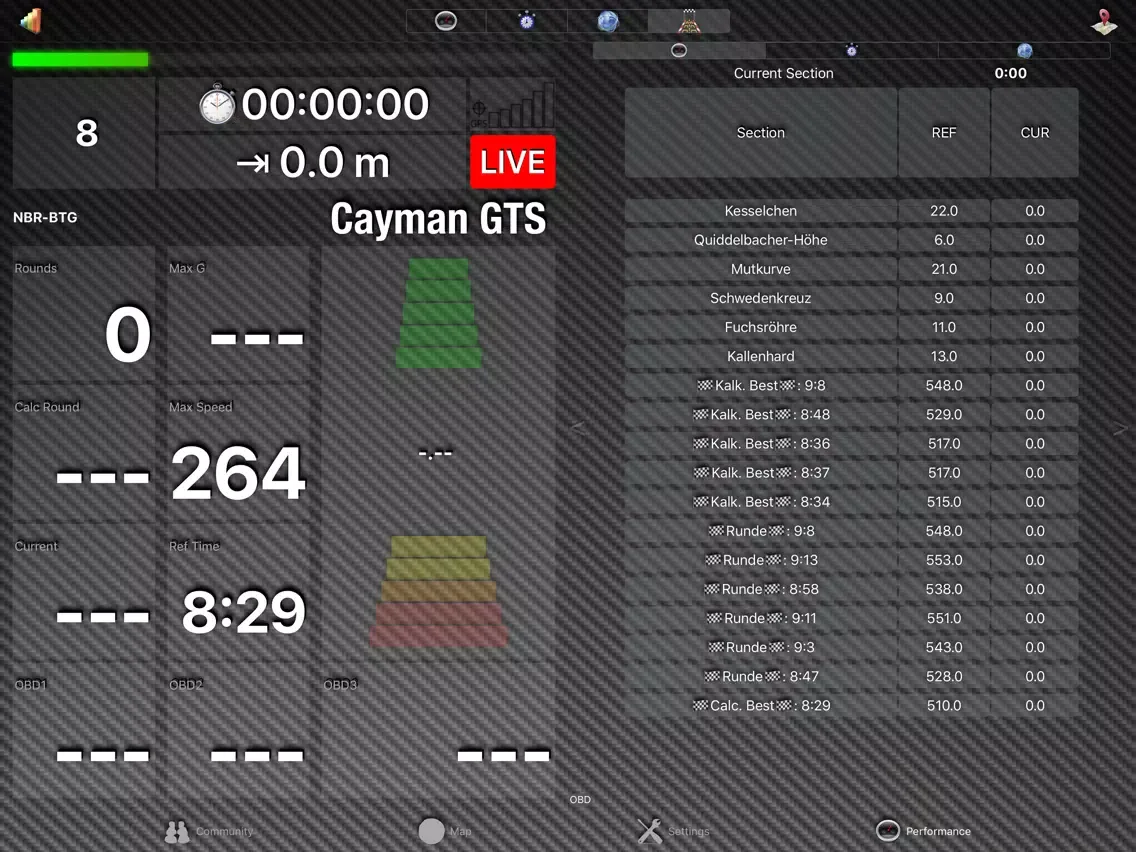Tap the OBD3 value tile
Image resolution: width=1136 pixels, height=852 pixels.
(438, 731)
